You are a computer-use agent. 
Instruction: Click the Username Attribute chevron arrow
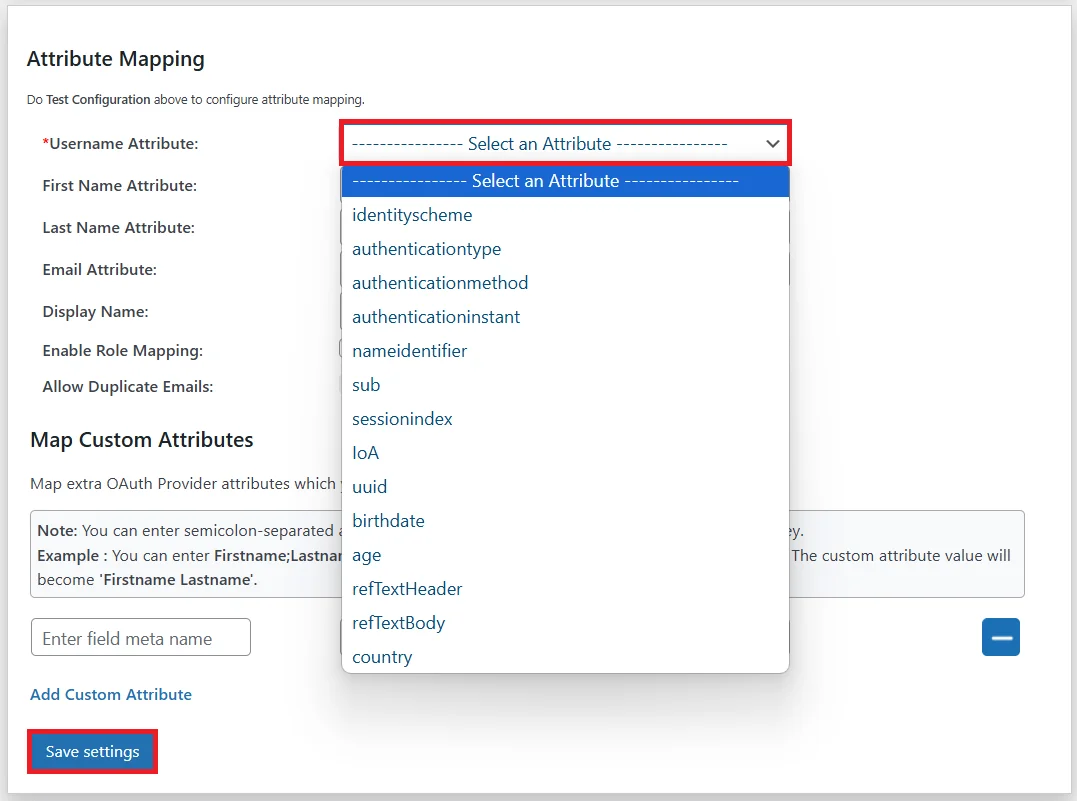(x=773, y=144)
